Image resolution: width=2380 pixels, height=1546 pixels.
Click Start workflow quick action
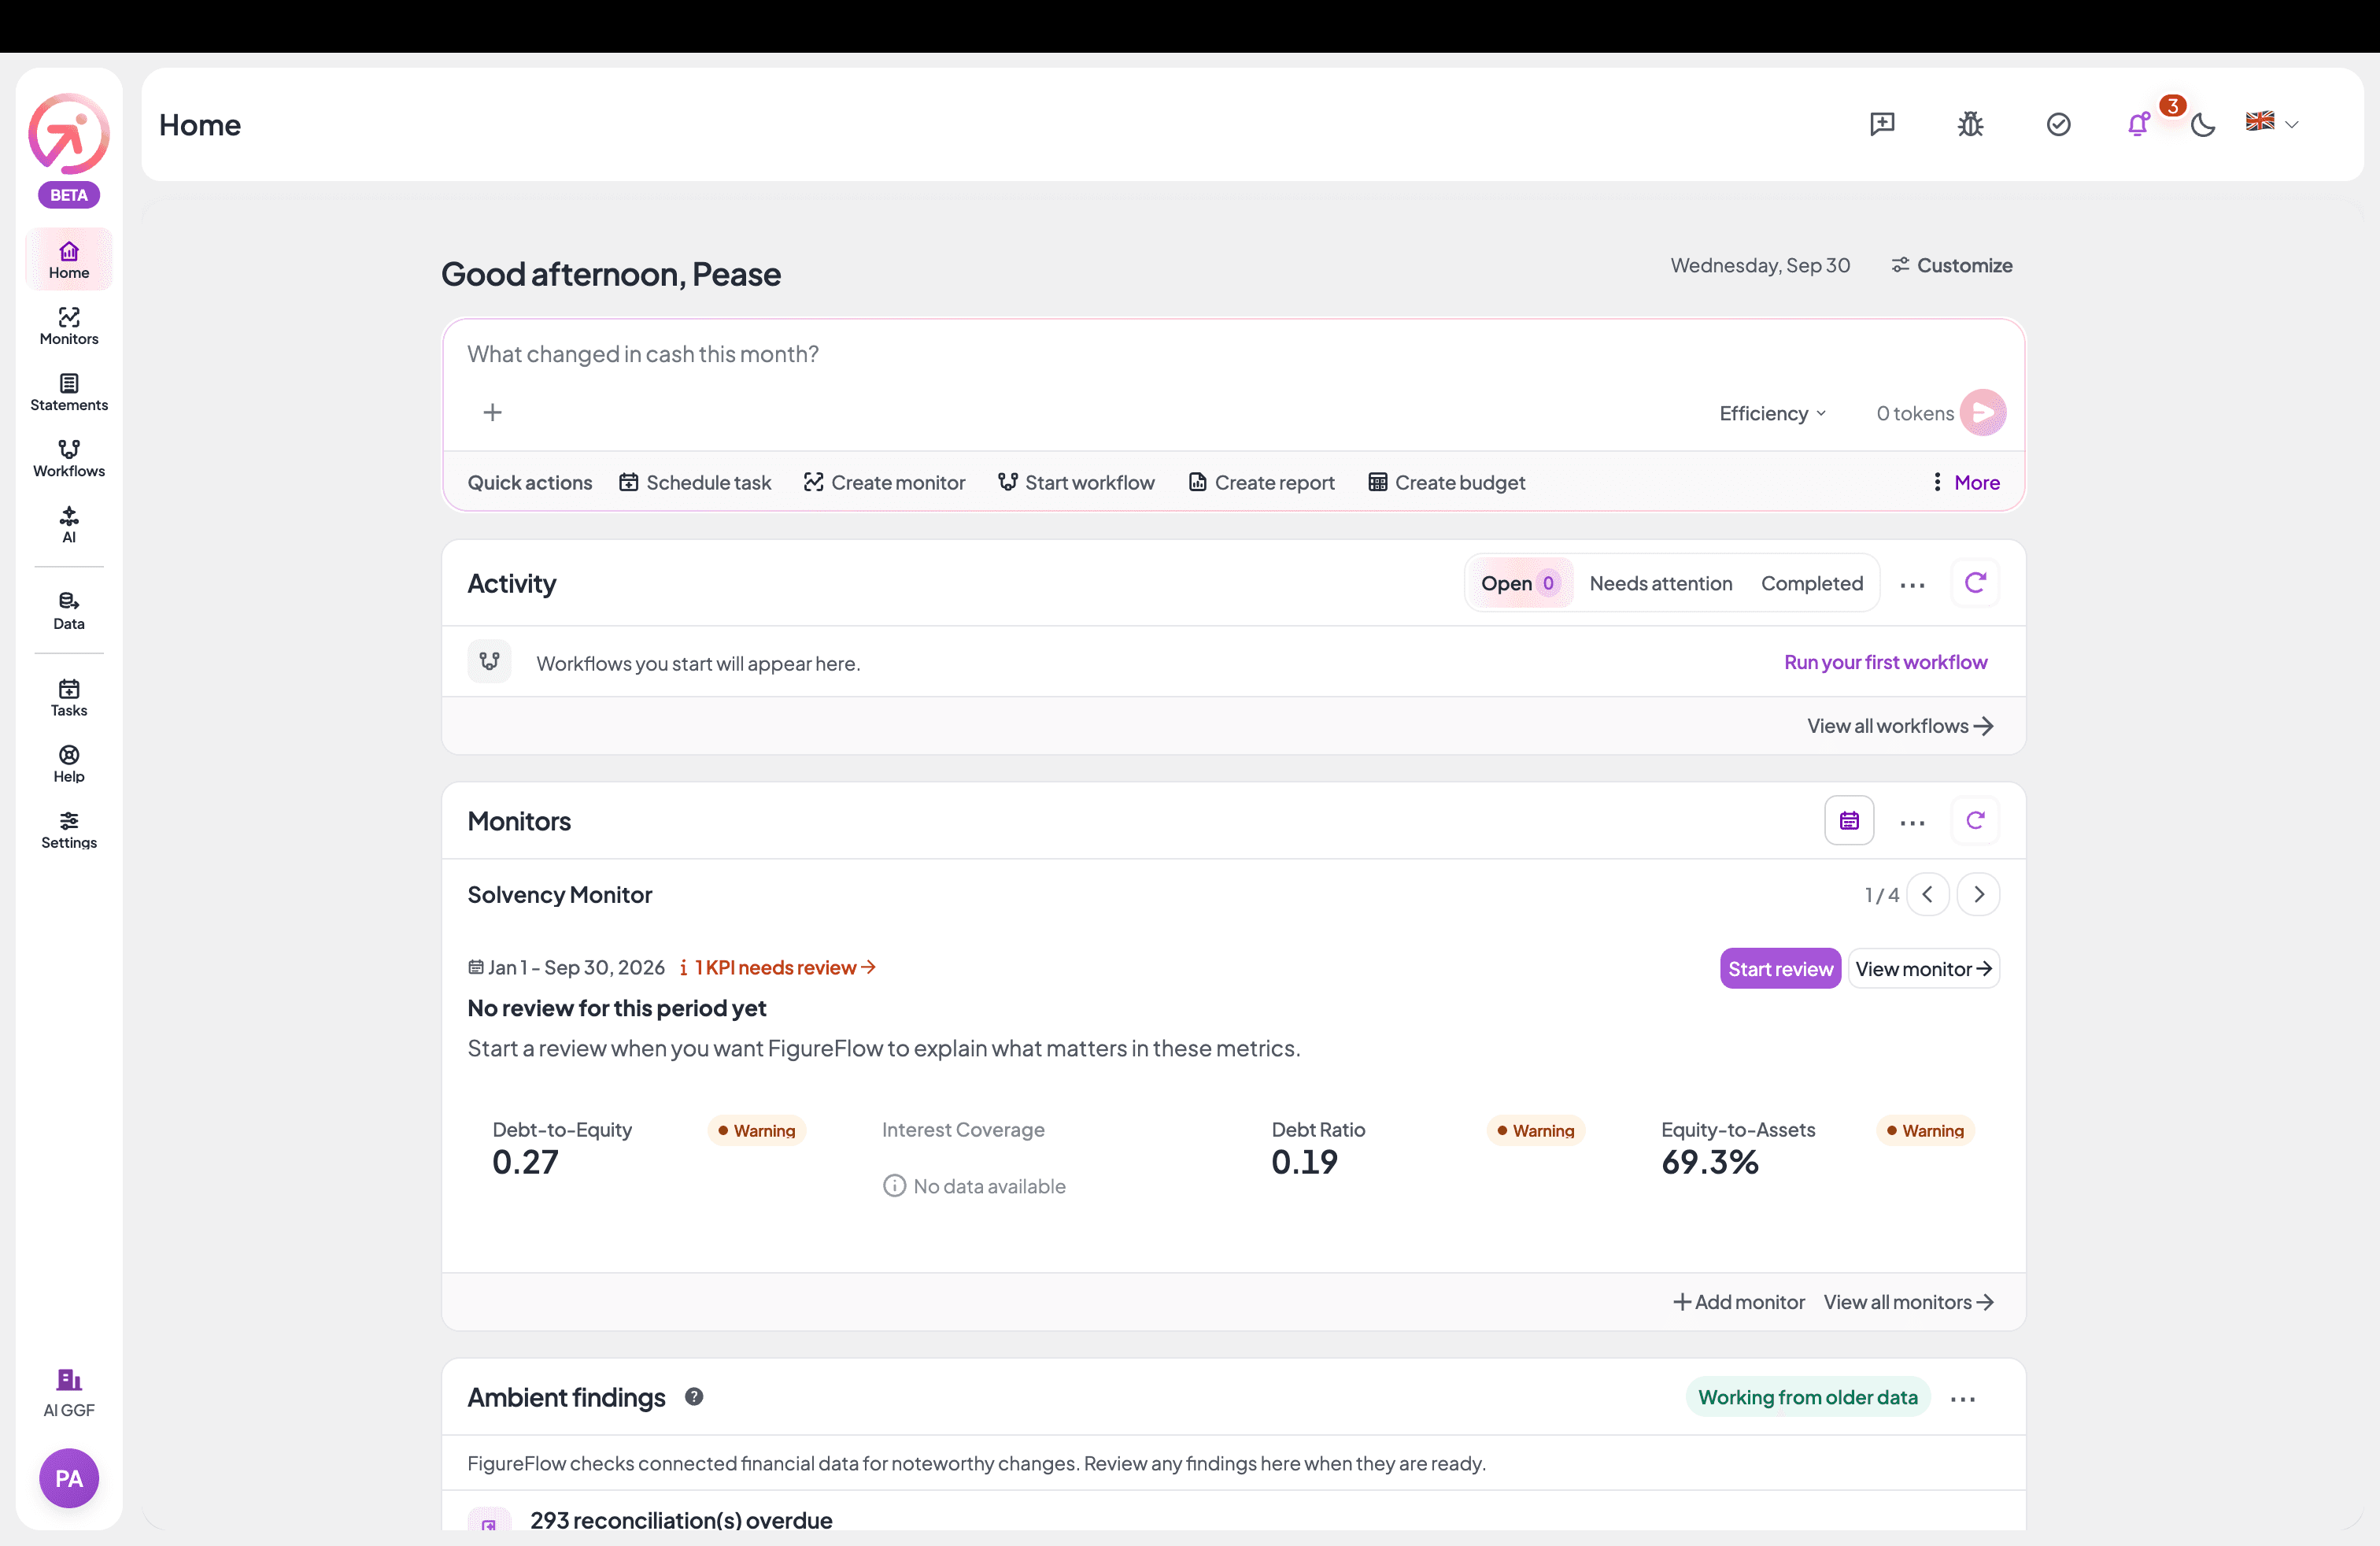(x=1076, y=482)
